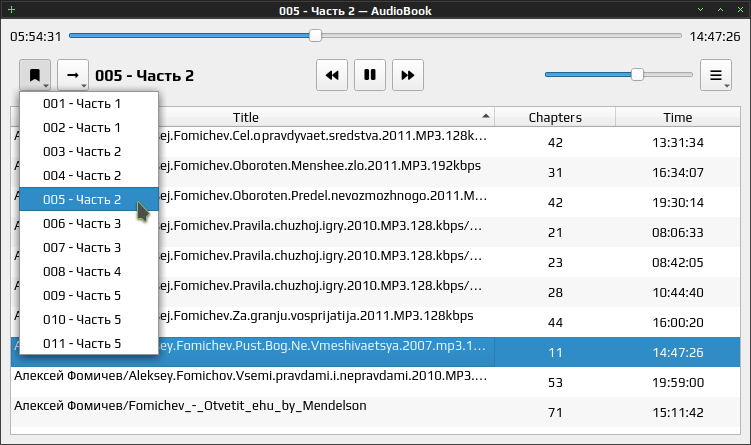Click the chapters count 53
751x445 pixels.
pos(555,383)
